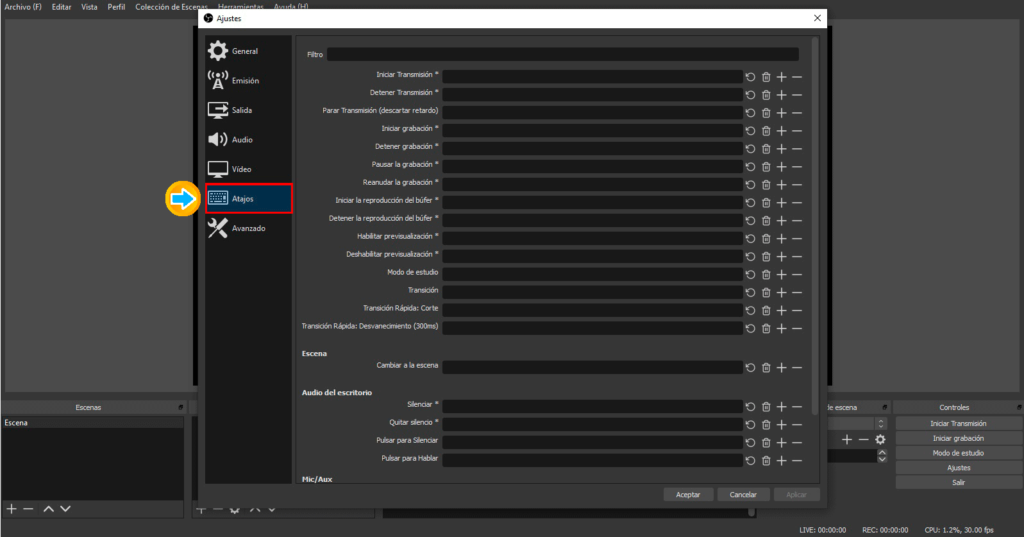Add a new scene with plus icon

click(12, 509)
